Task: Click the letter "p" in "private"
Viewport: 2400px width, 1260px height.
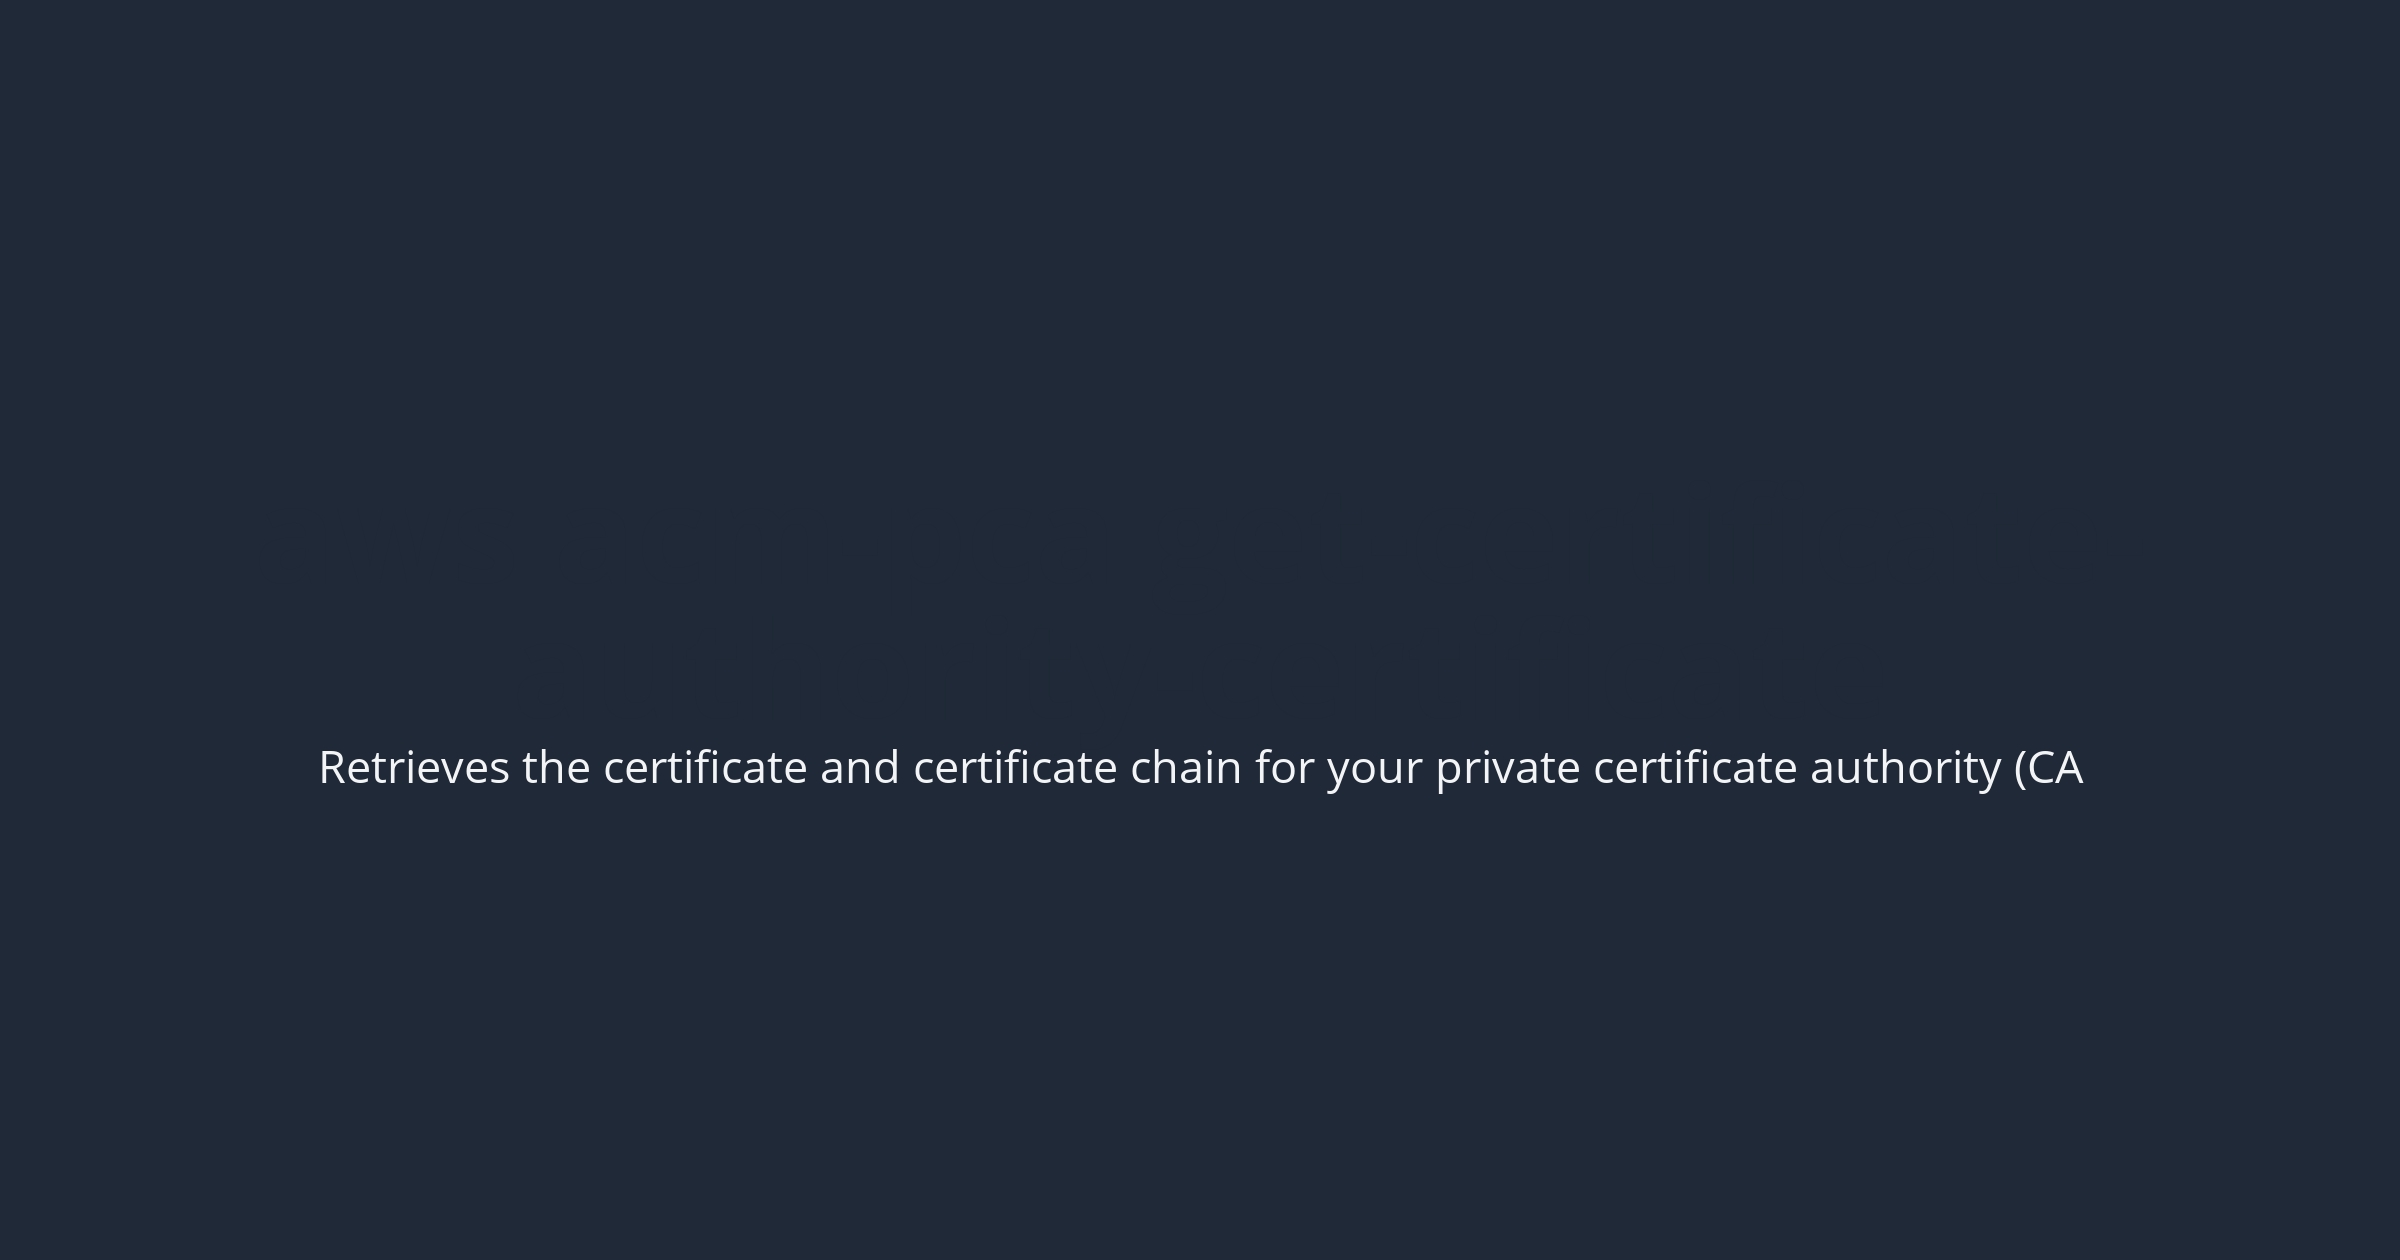Action: coord(1448,772)
